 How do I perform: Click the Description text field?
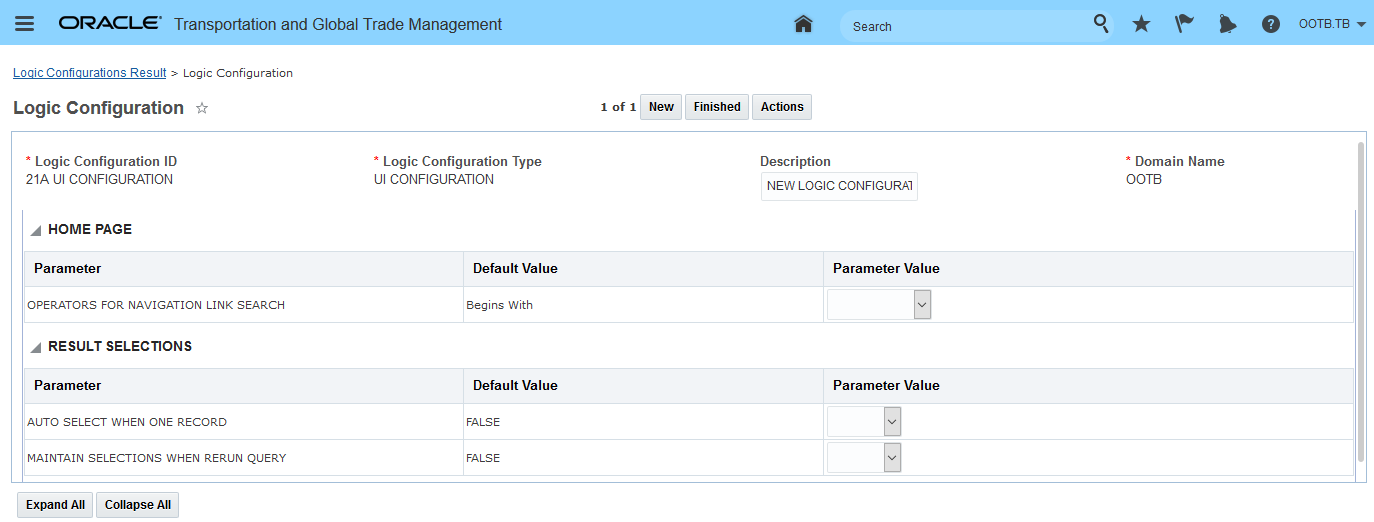[839, 186]
